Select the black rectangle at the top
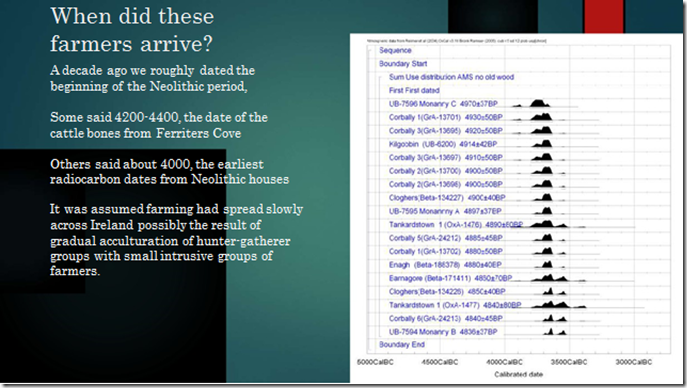 pos(492,16)
